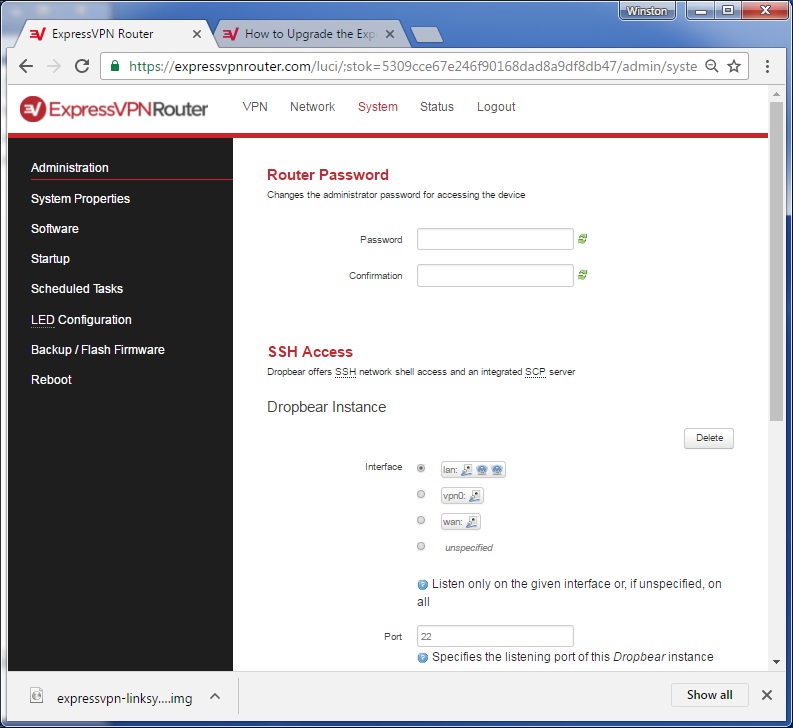Select the vpn0 interface radio button
The image size is (793, 728).
421,494
